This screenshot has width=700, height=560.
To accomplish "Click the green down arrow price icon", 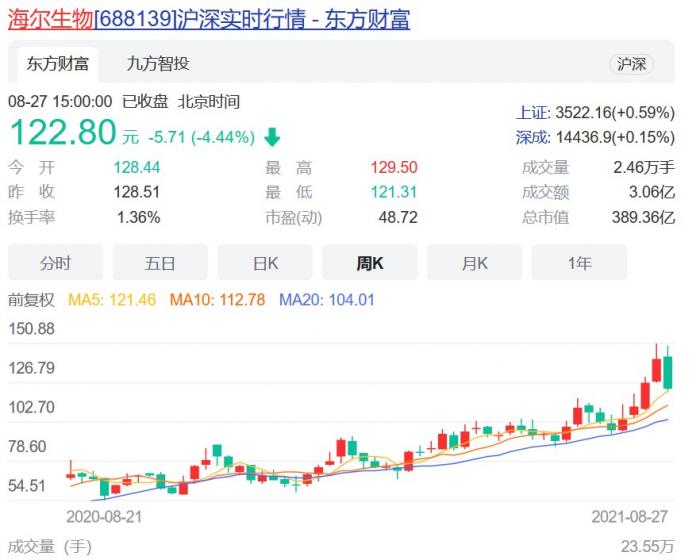I will click(273, 137).
